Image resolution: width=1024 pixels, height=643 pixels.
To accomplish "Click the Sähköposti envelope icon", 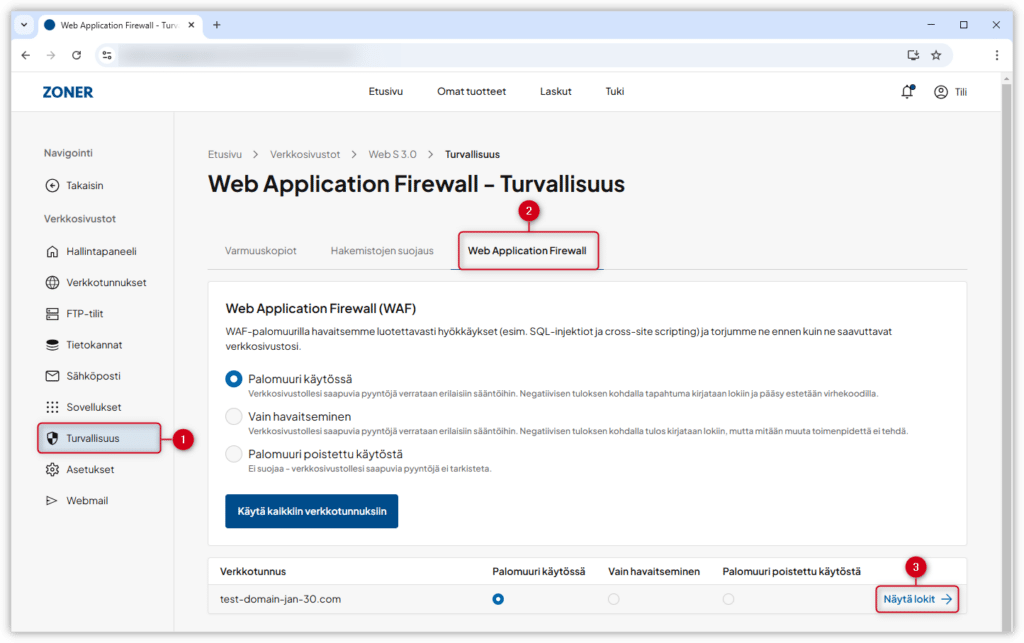I will (53, 376).
